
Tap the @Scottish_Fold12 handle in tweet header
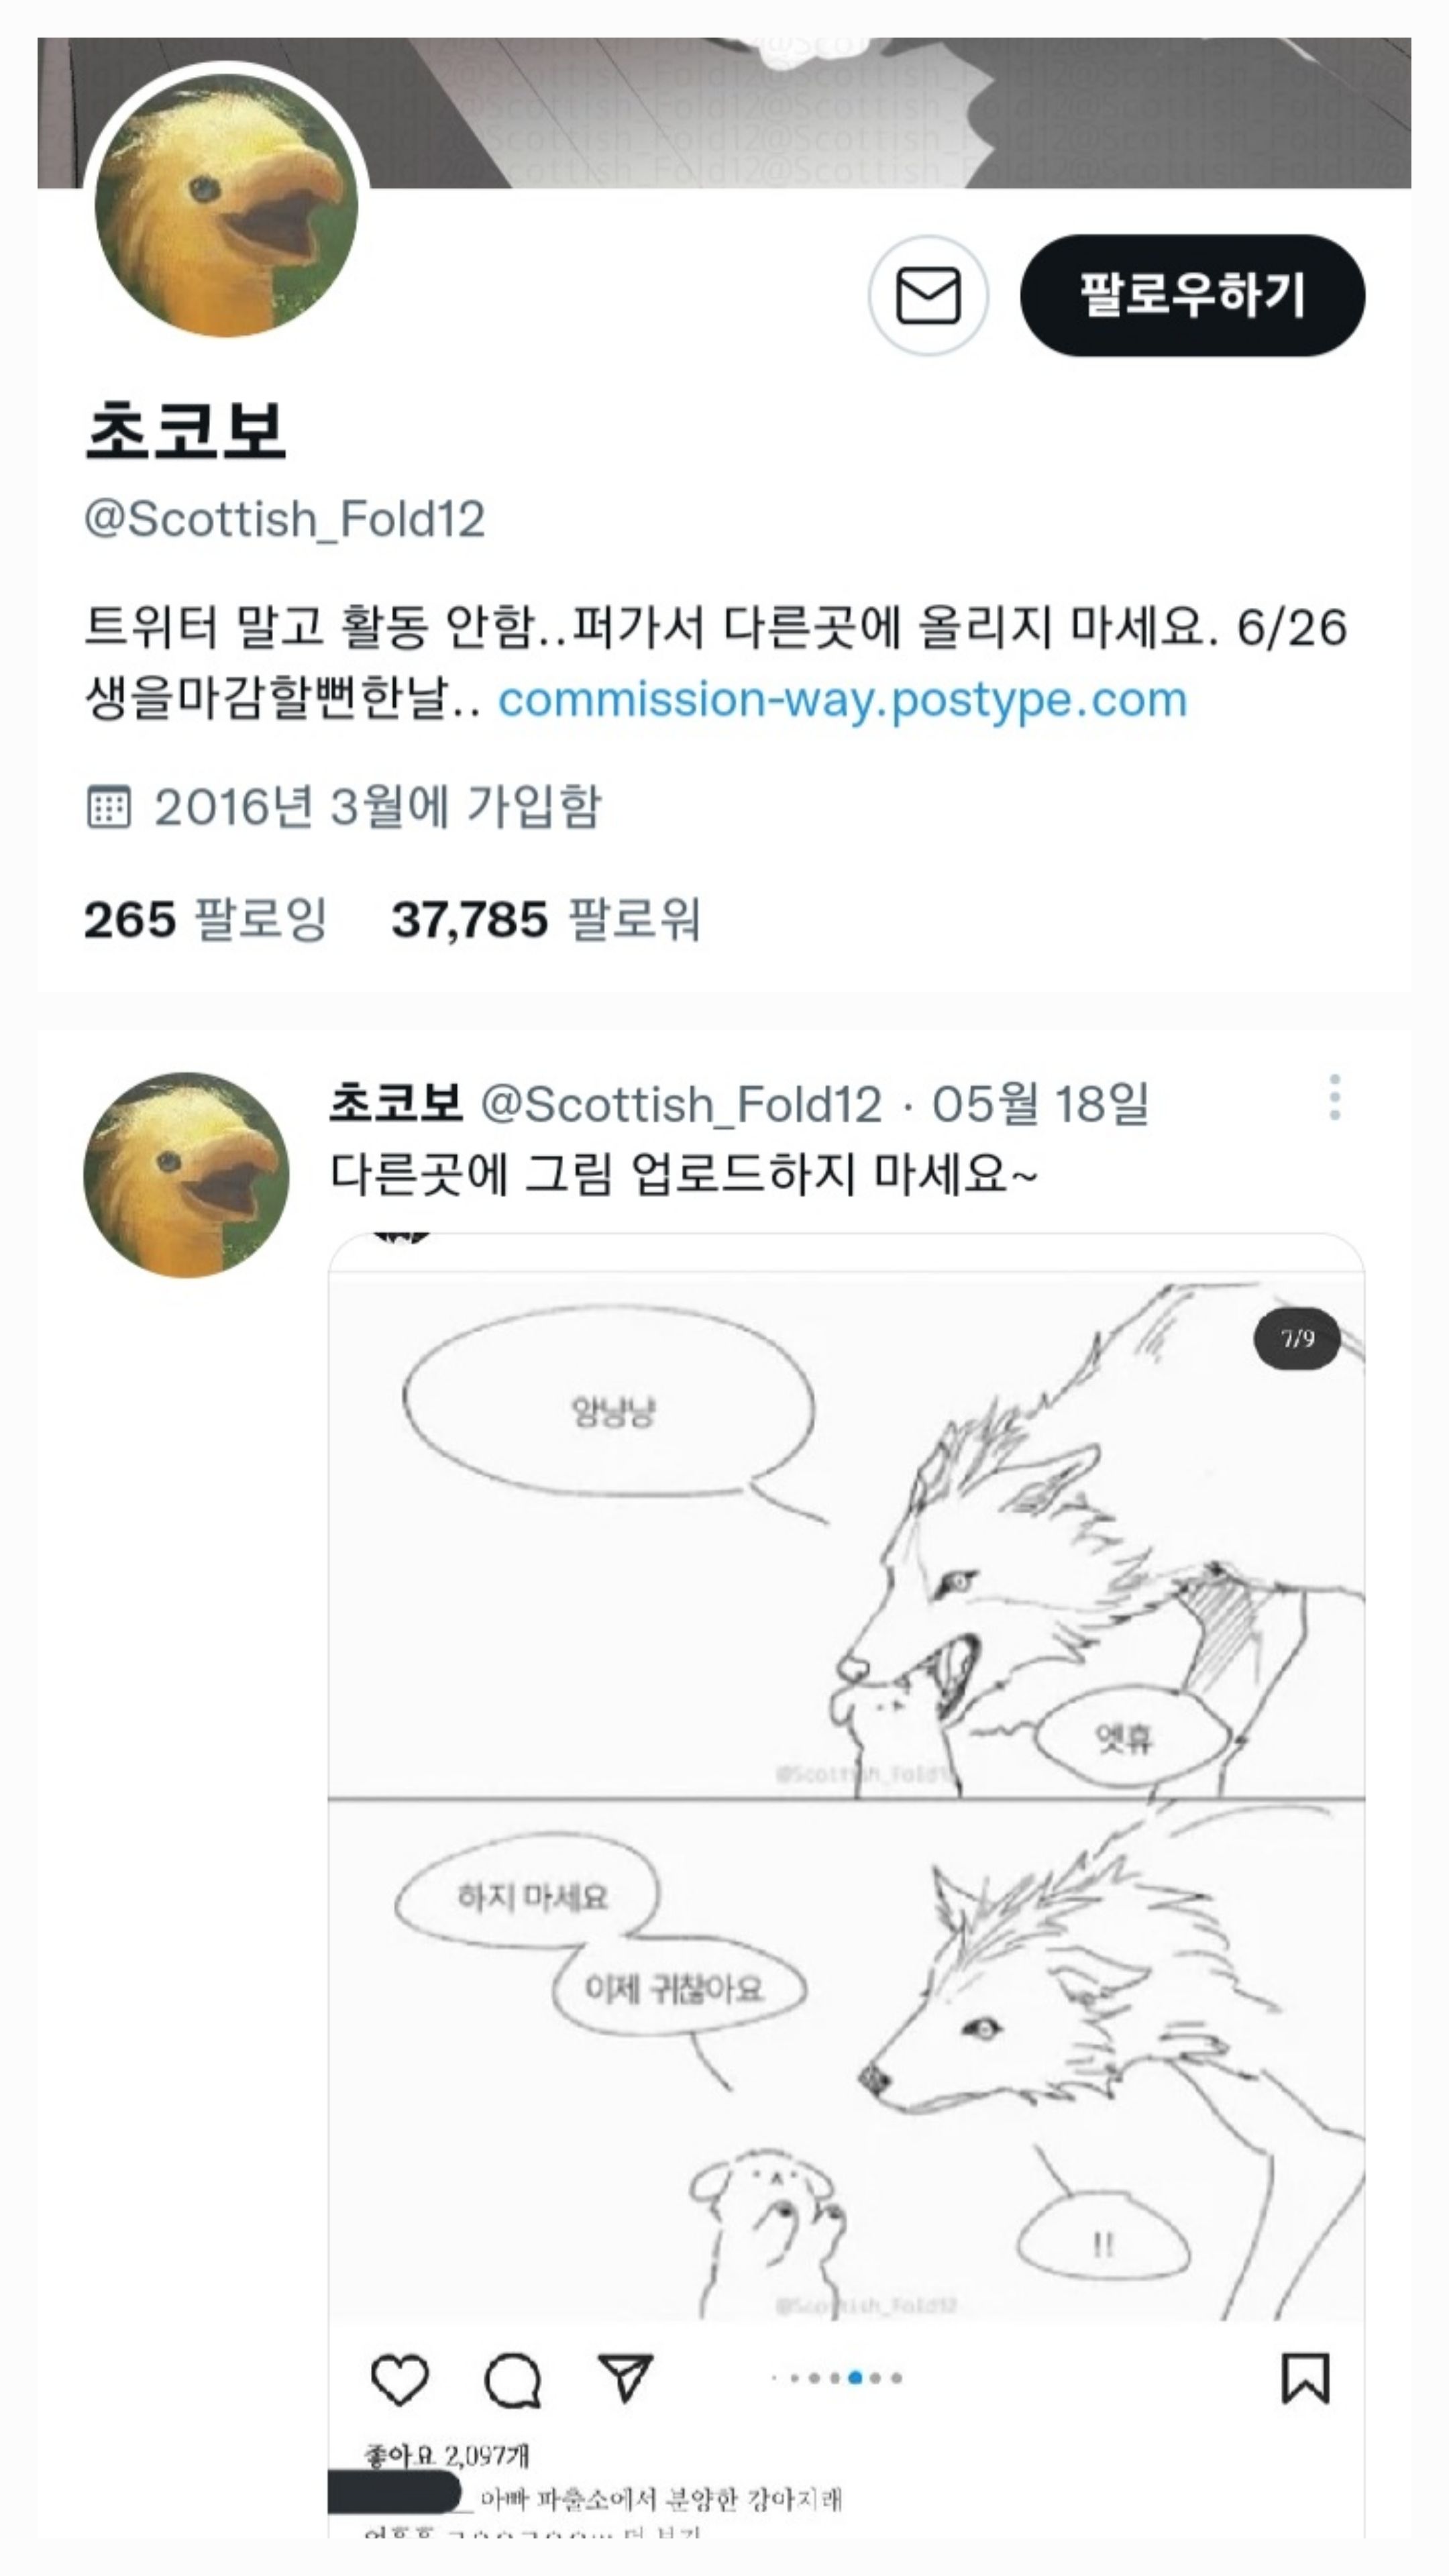[681, 1104]
